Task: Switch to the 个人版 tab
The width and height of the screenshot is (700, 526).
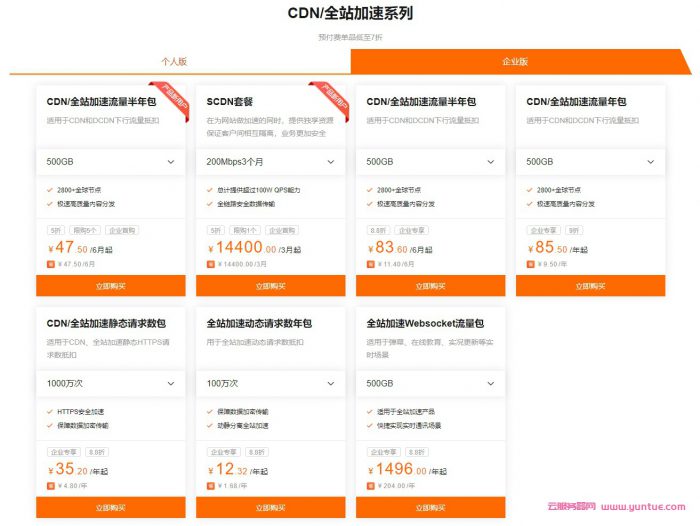Action: [175, 61]
